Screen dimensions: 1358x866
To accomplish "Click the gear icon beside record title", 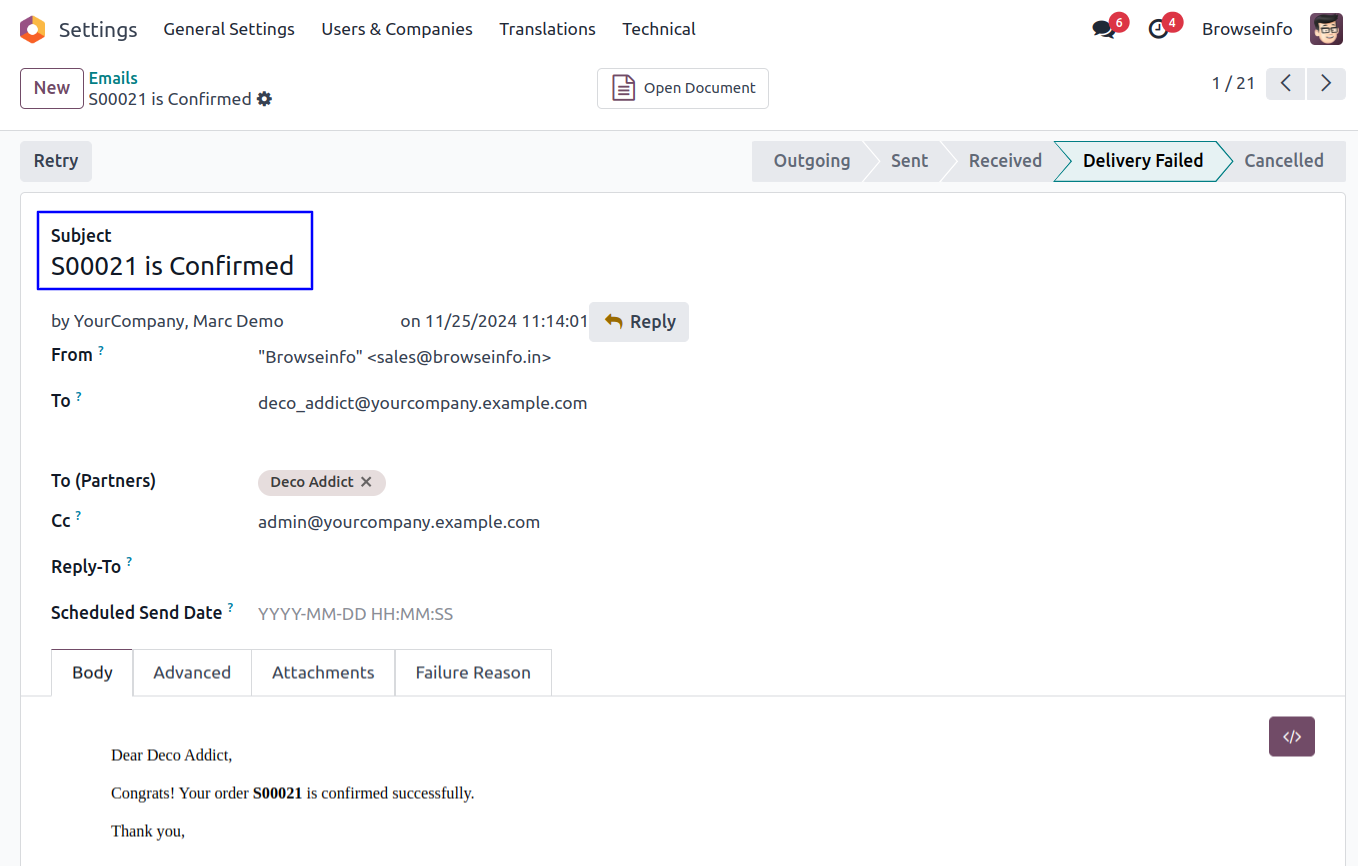I will 264,99.
